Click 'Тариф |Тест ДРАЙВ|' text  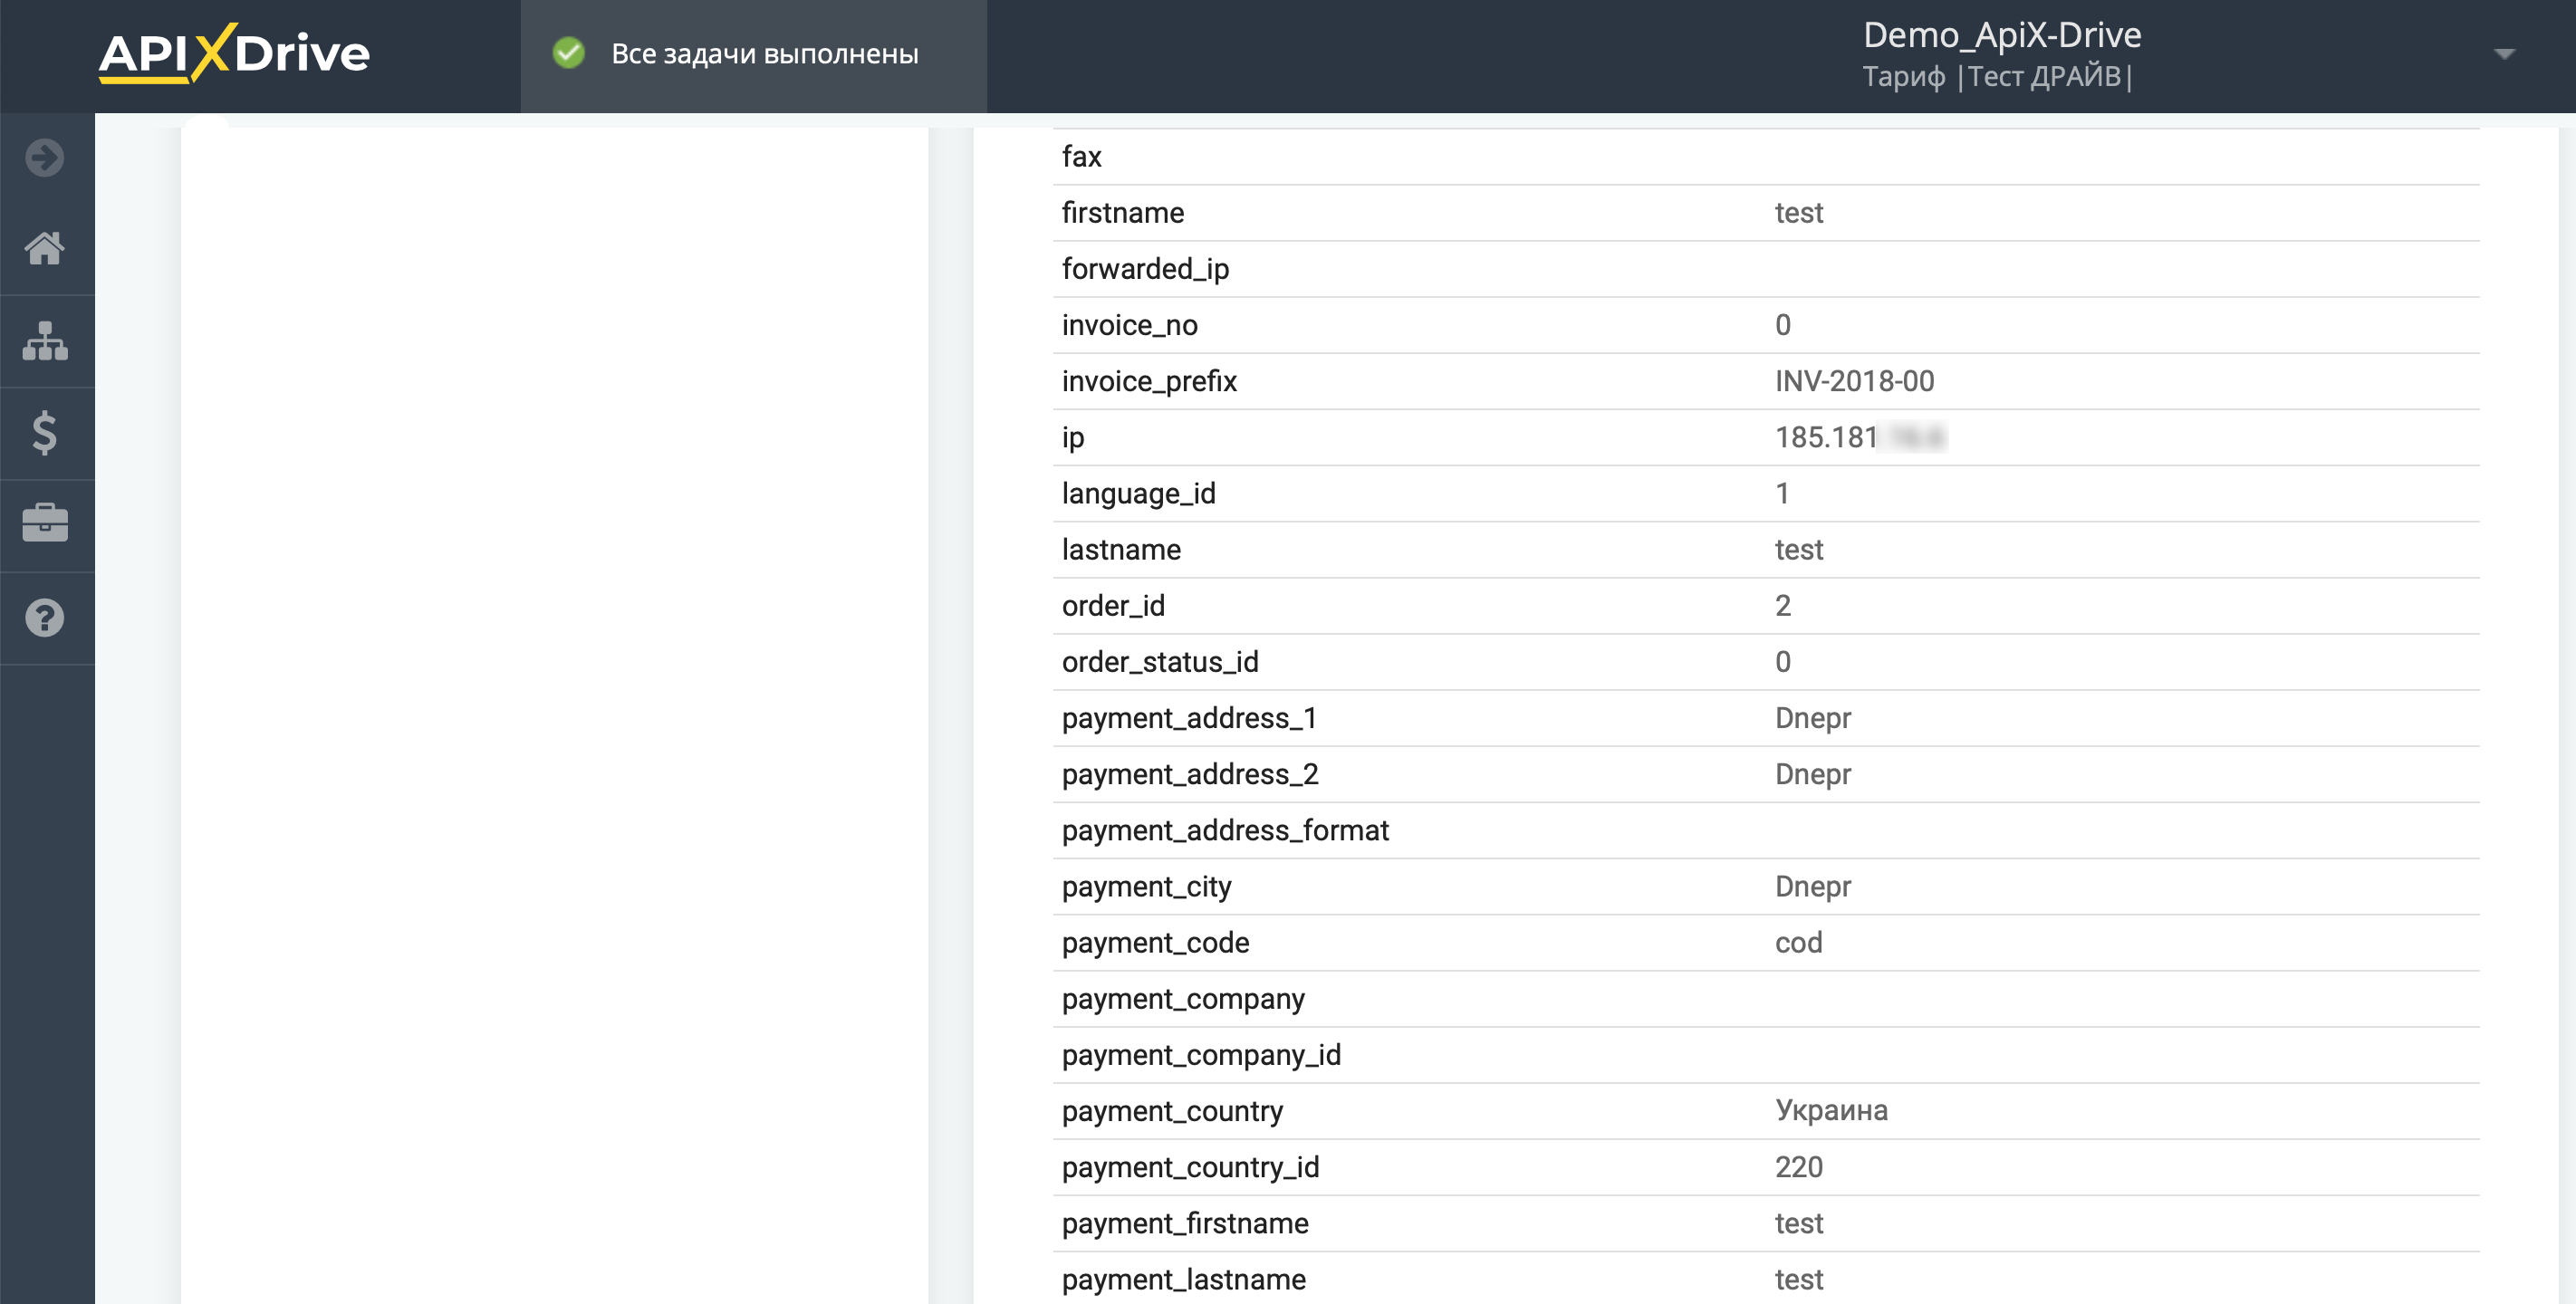click(x=1998, y=77)
